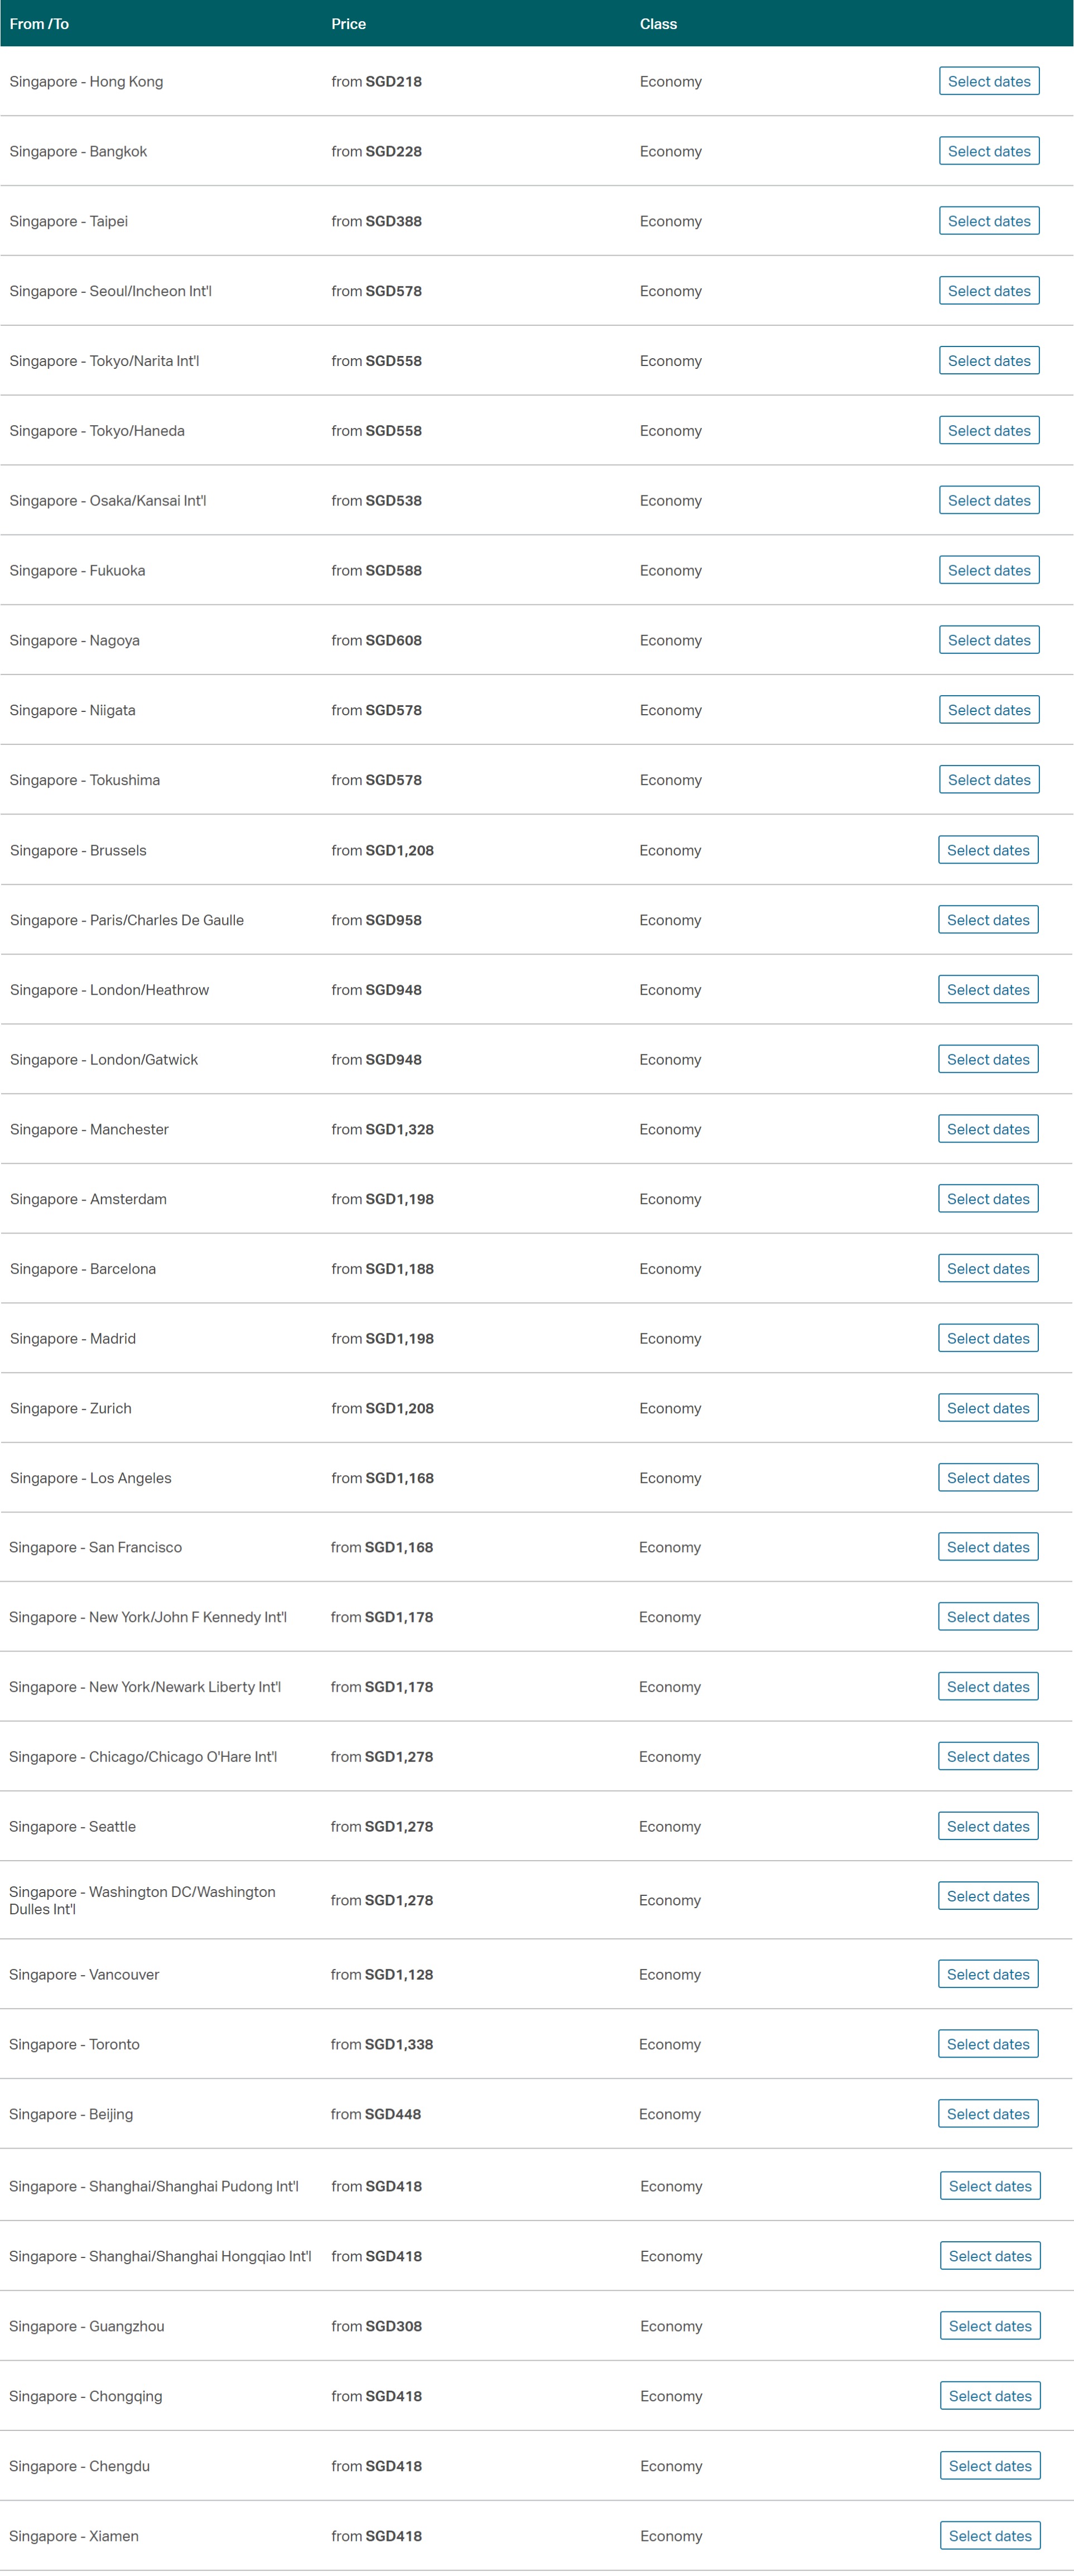Select dates for New York/Newark Liberty Int'l
The width and height of the screenshot is (1074, 2576).
(x=988, y=1687)
